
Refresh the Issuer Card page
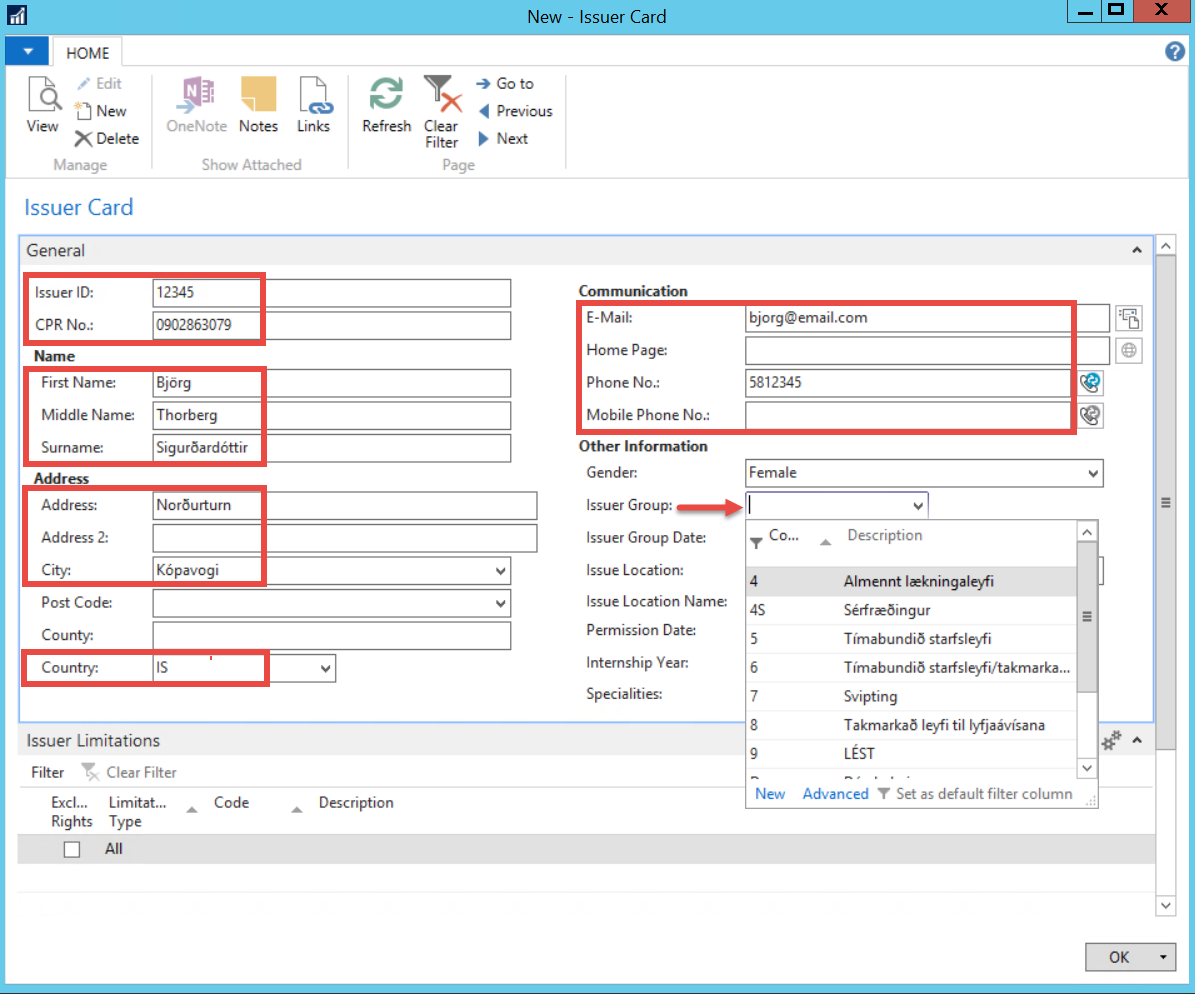point(386,105)
